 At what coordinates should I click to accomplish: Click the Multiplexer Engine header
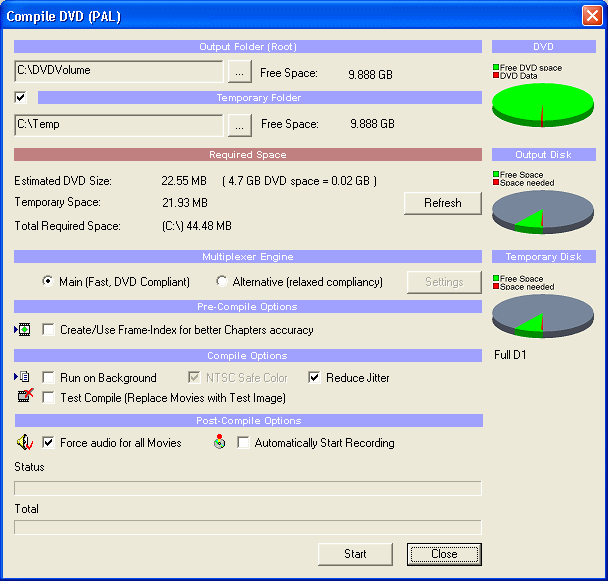tap(248, 256)
